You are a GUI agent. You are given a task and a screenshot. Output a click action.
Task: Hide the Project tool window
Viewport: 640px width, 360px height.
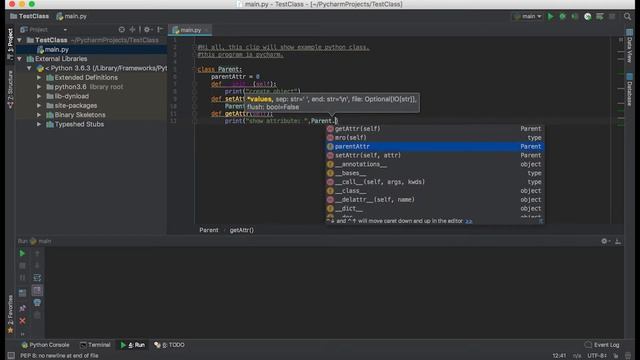point(160,29)
